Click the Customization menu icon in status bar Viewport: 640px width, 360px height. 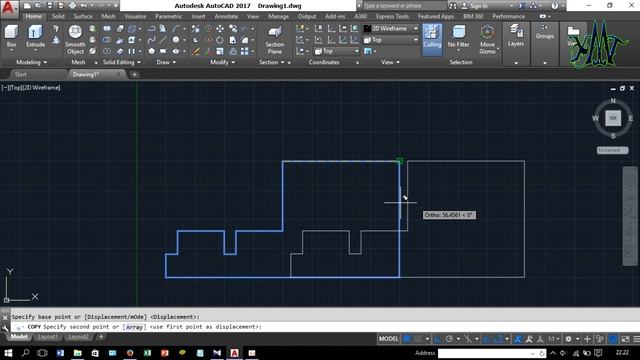[636, 339]
